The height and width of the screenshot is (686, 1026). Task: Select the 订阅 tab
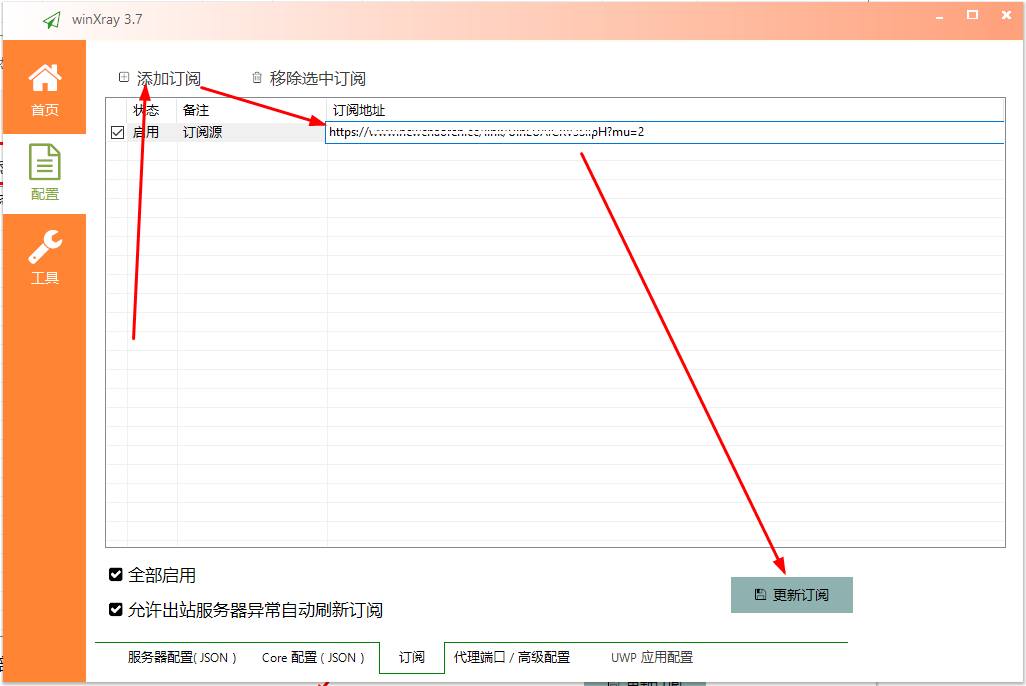coord(412,657)
